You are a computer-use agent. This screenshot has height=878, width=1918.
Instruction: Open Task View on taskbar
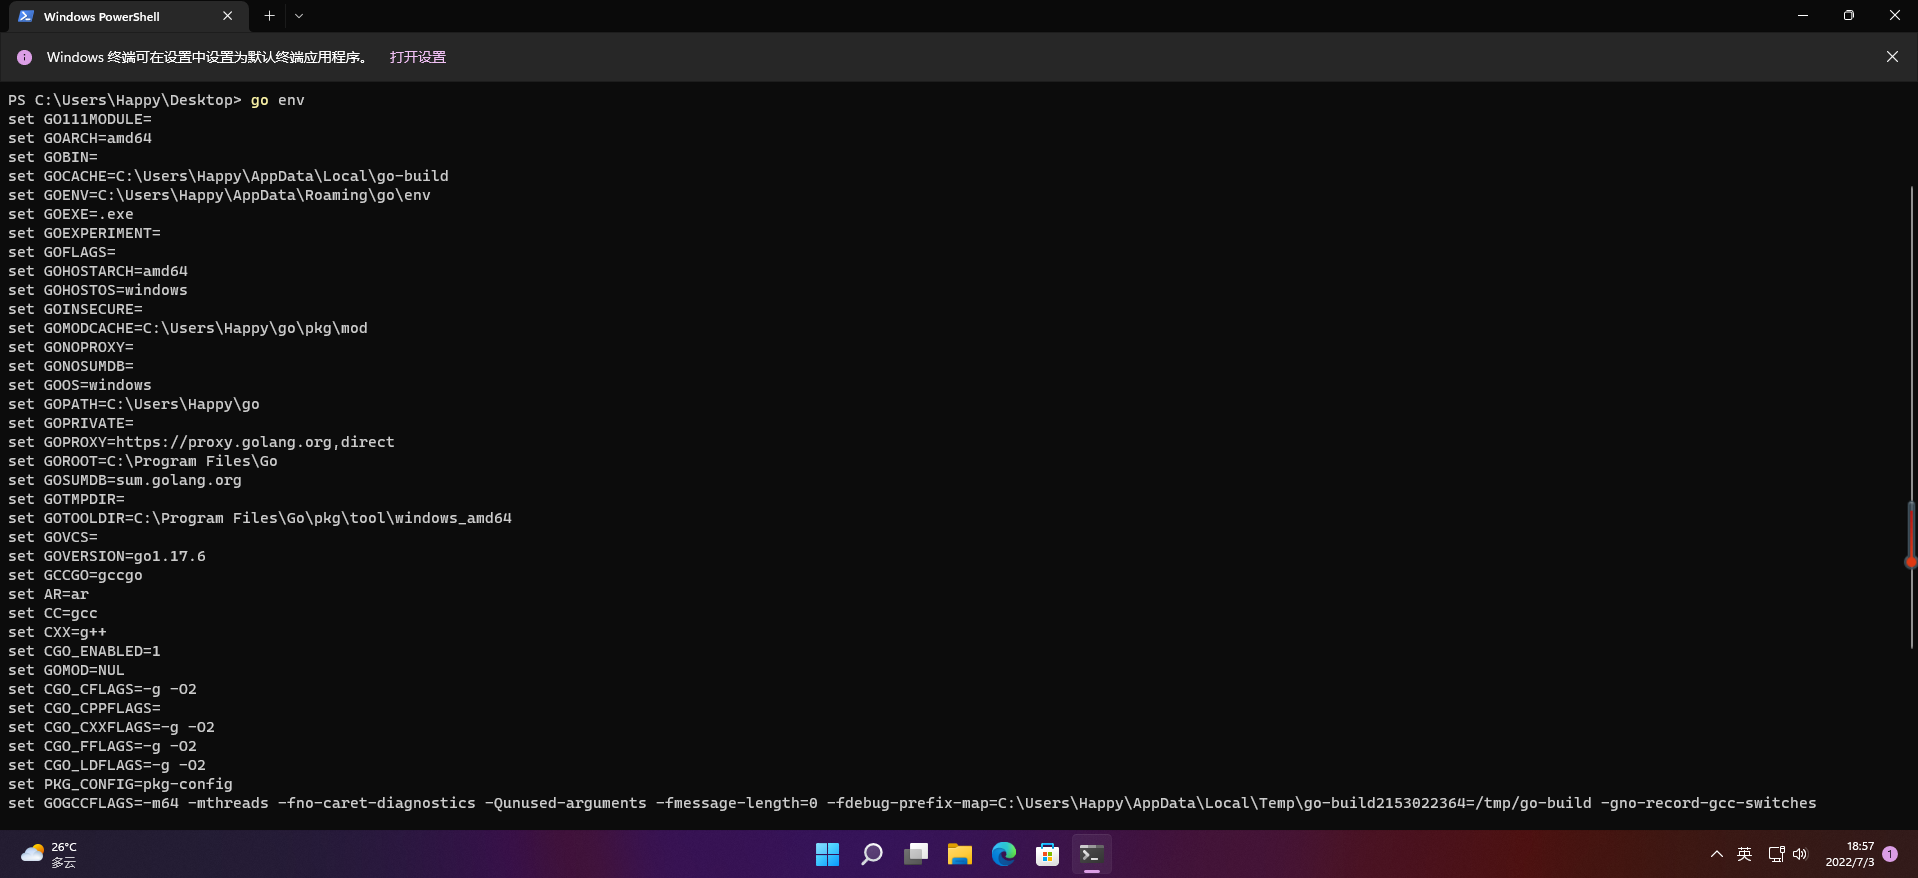pos(916,854)
